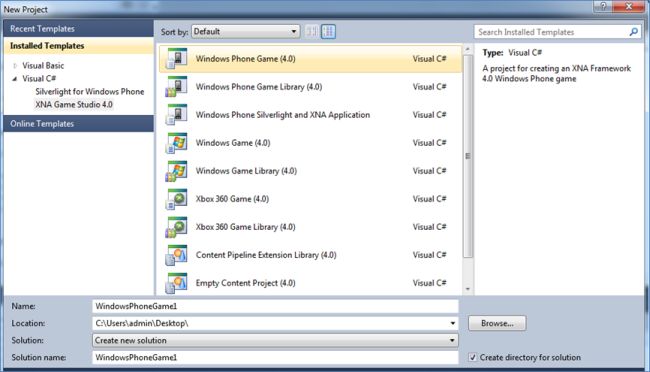
Task: Open the Online Templates section
Action: coord(78,124)
